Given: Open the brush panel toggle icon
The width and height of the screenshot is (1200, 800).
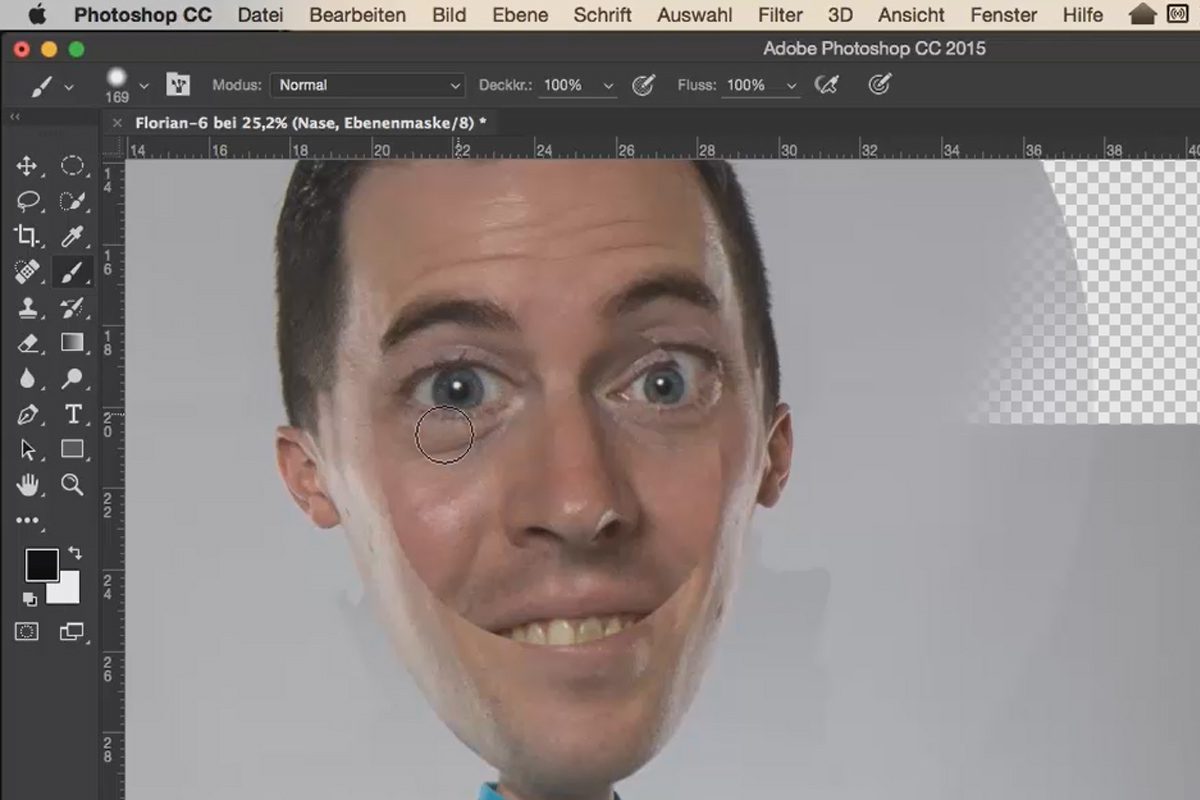Looking at the screenshot, I should [178, 85].
